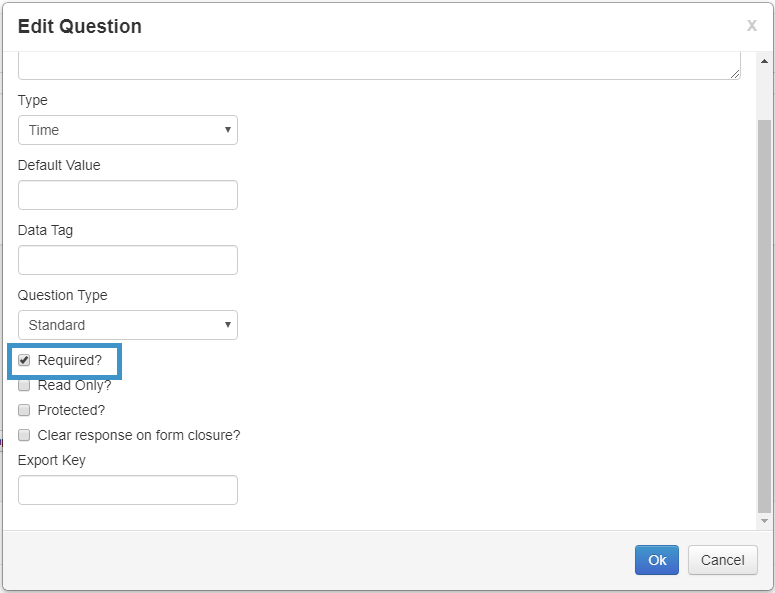The height and width of the screenshot is (593, 775).
Task: Click the scrollbar down arrow
Action: (x=765, y=521)
